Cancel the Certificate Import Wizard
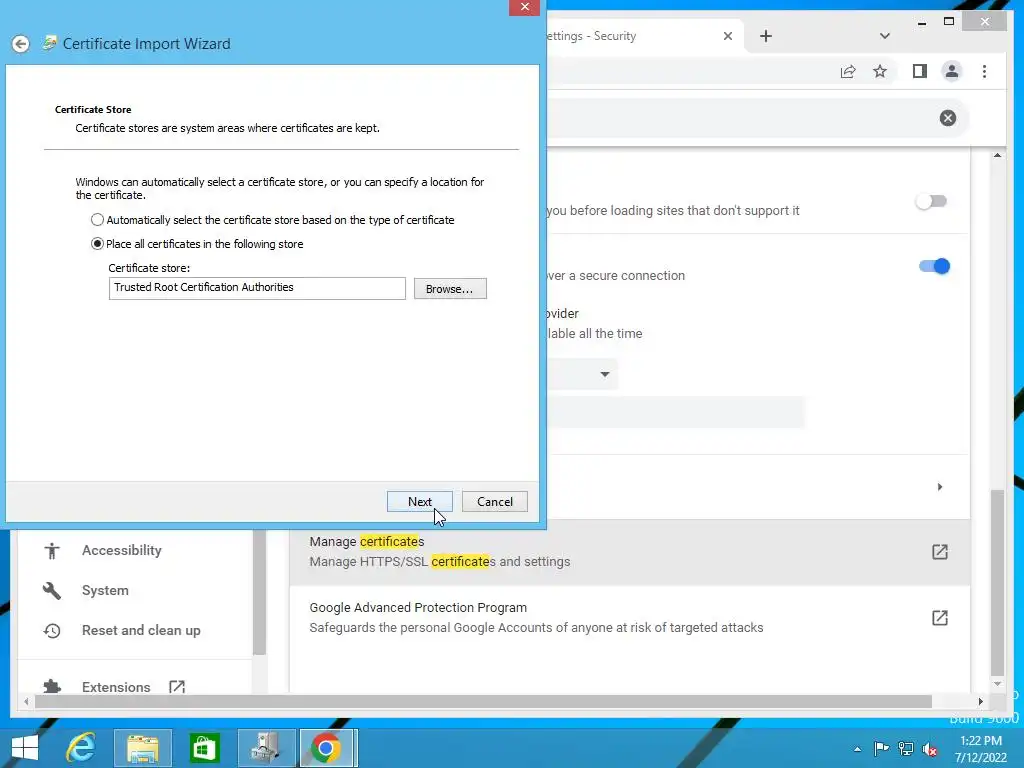 tap(494, 502)
